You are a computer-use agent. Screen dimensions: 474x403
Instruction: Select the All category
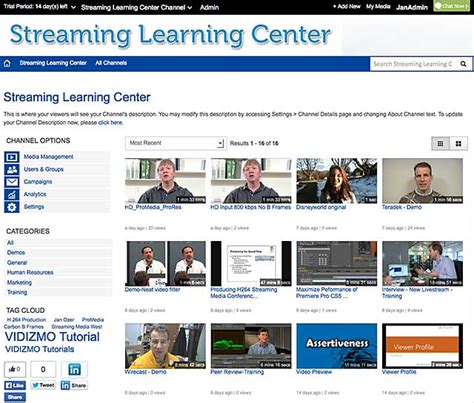pyautogui.click(x=10, y=243)
